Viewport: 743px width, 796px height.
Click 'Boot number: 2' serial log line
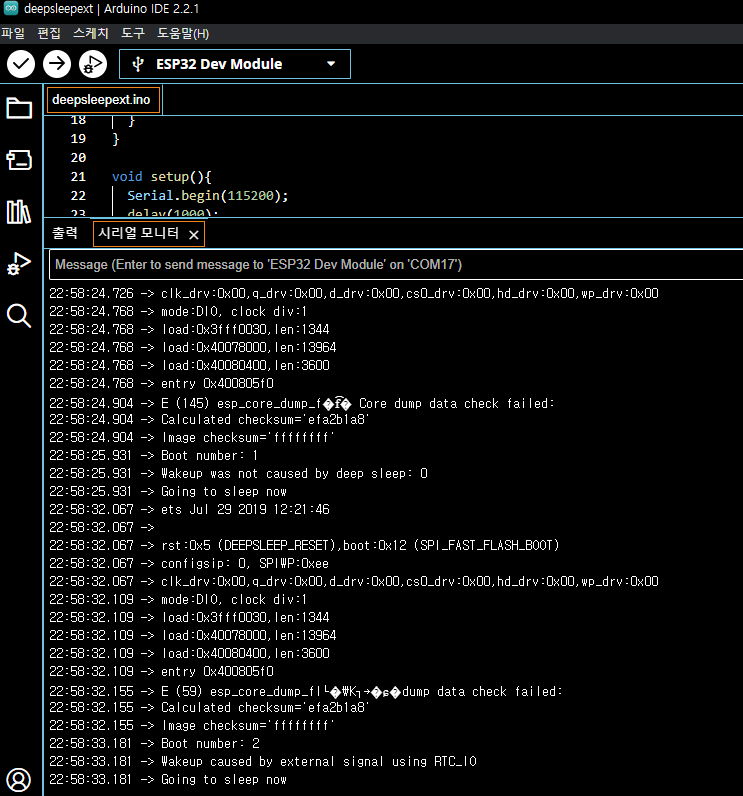coord(154,743)
